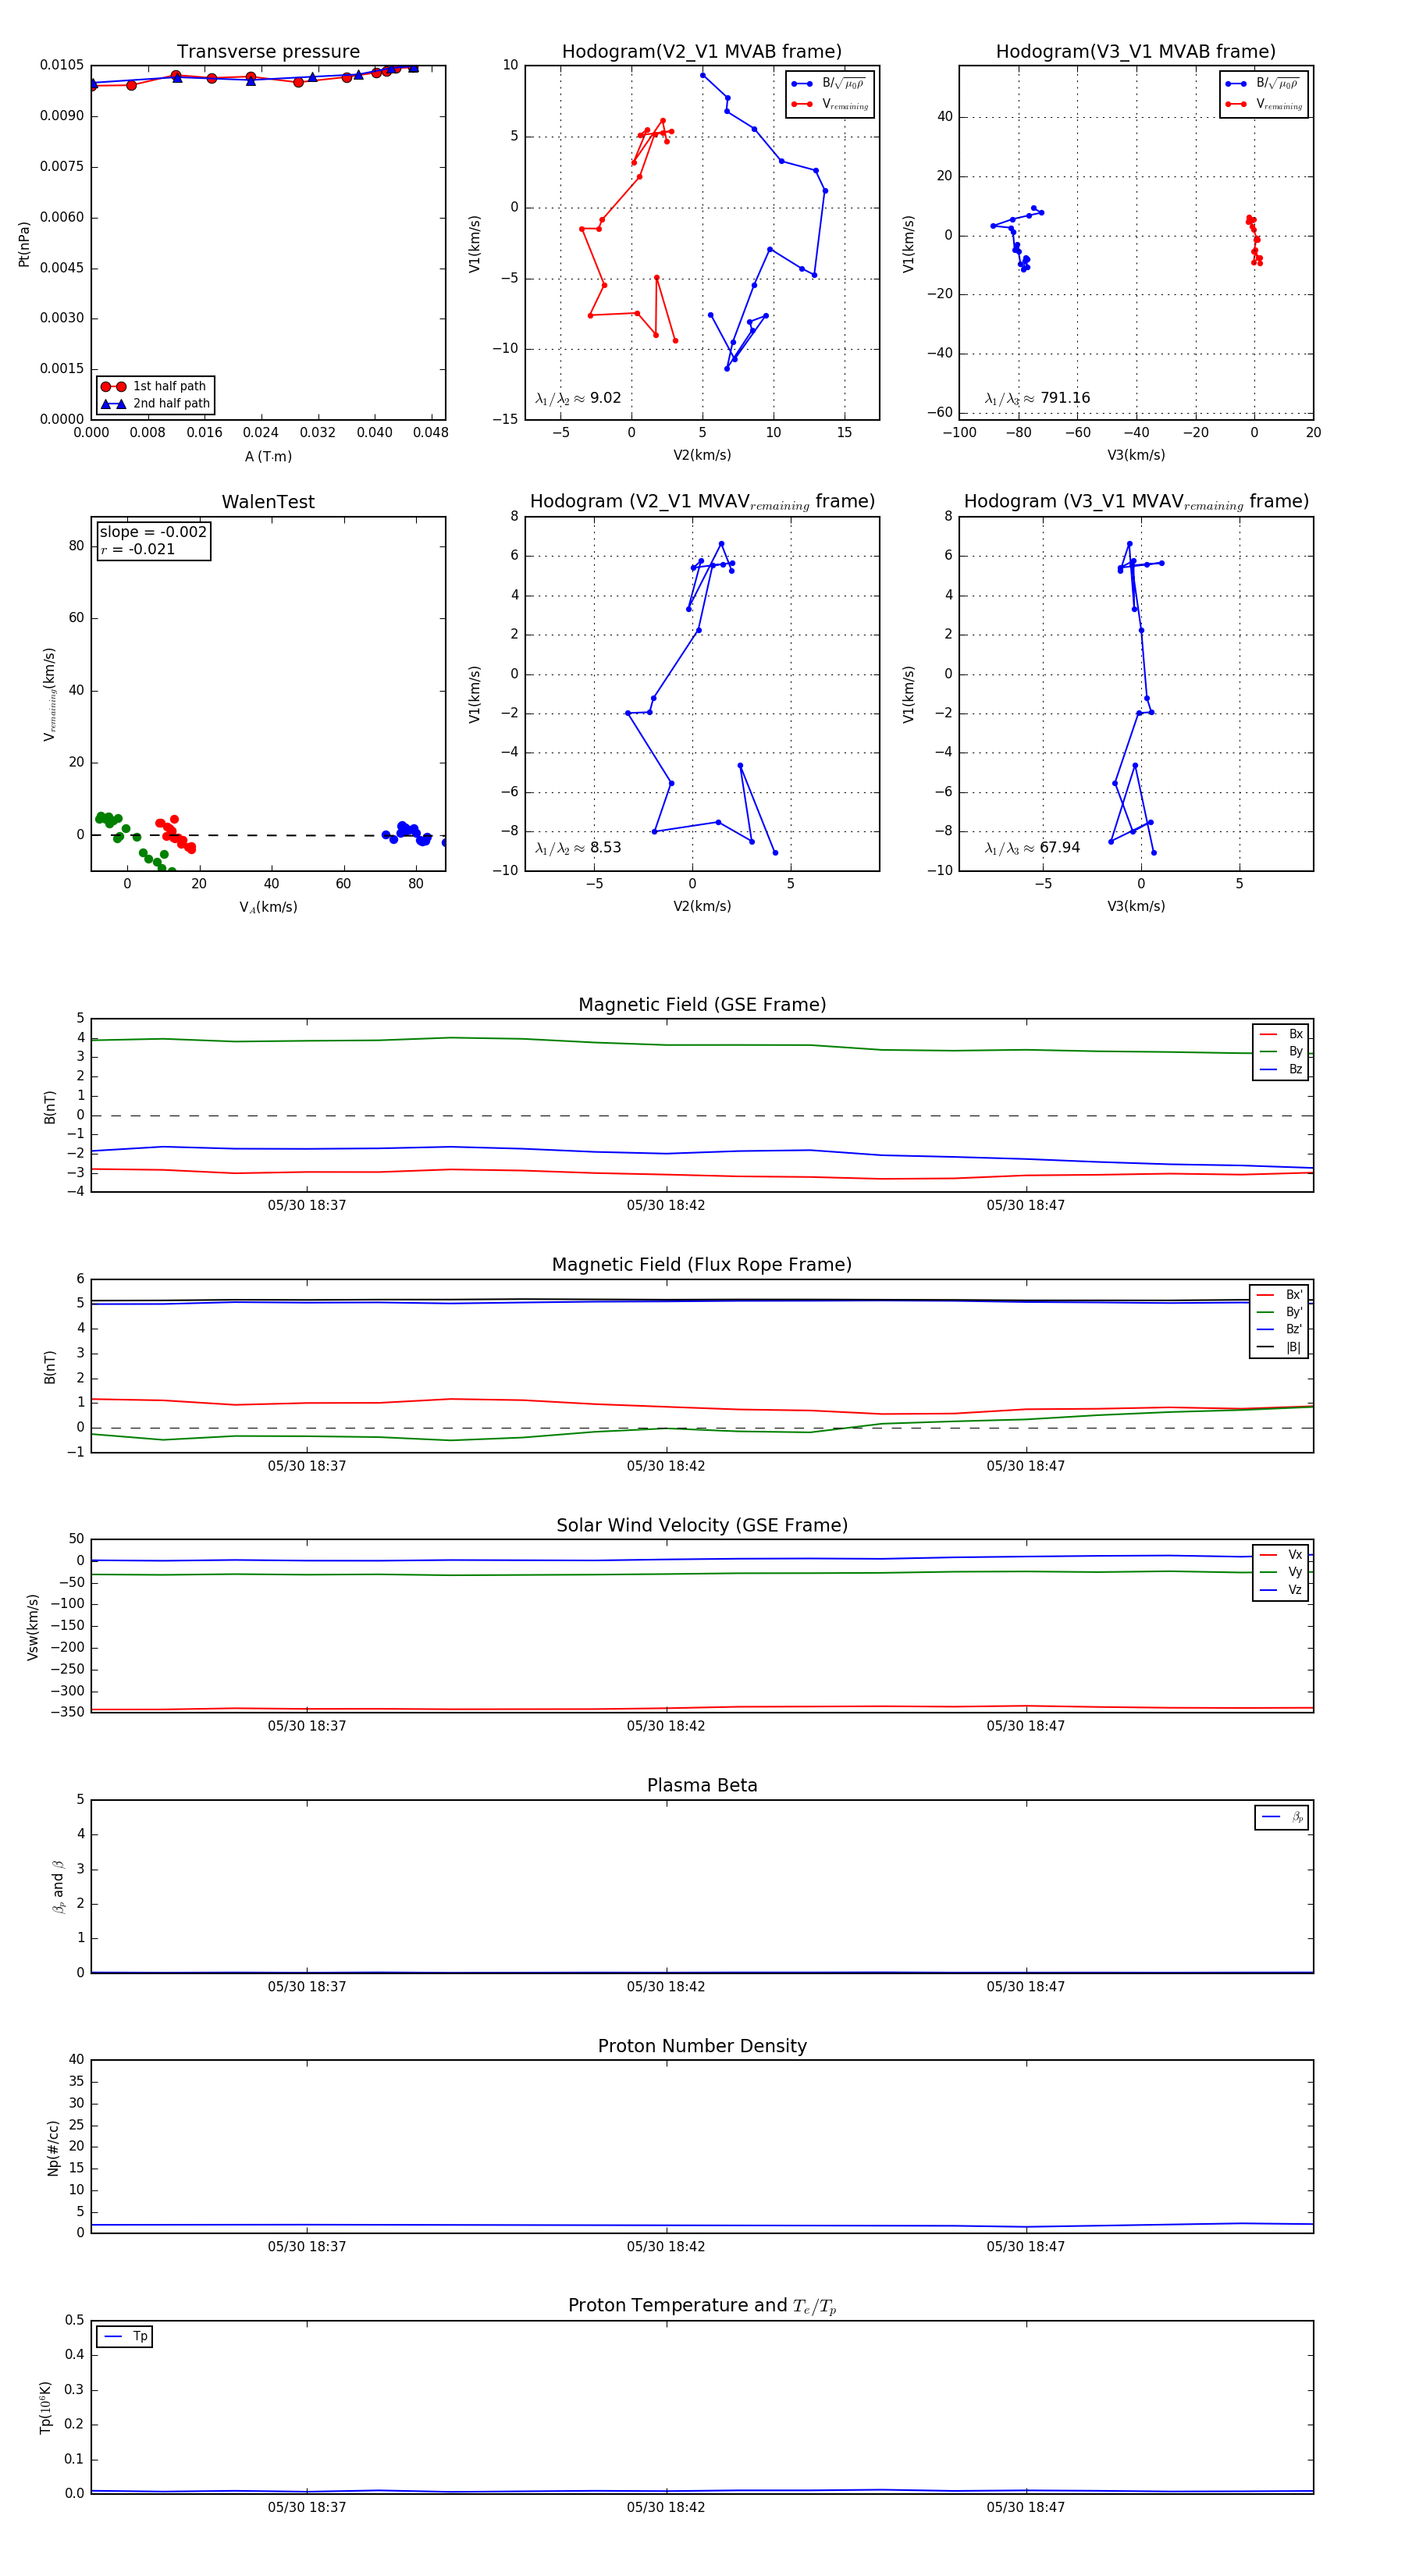Screen dimensions: 1405x2576
Task: Click the 'By' legend entry in GSE magnetic field
Action: point(1281,1052)
